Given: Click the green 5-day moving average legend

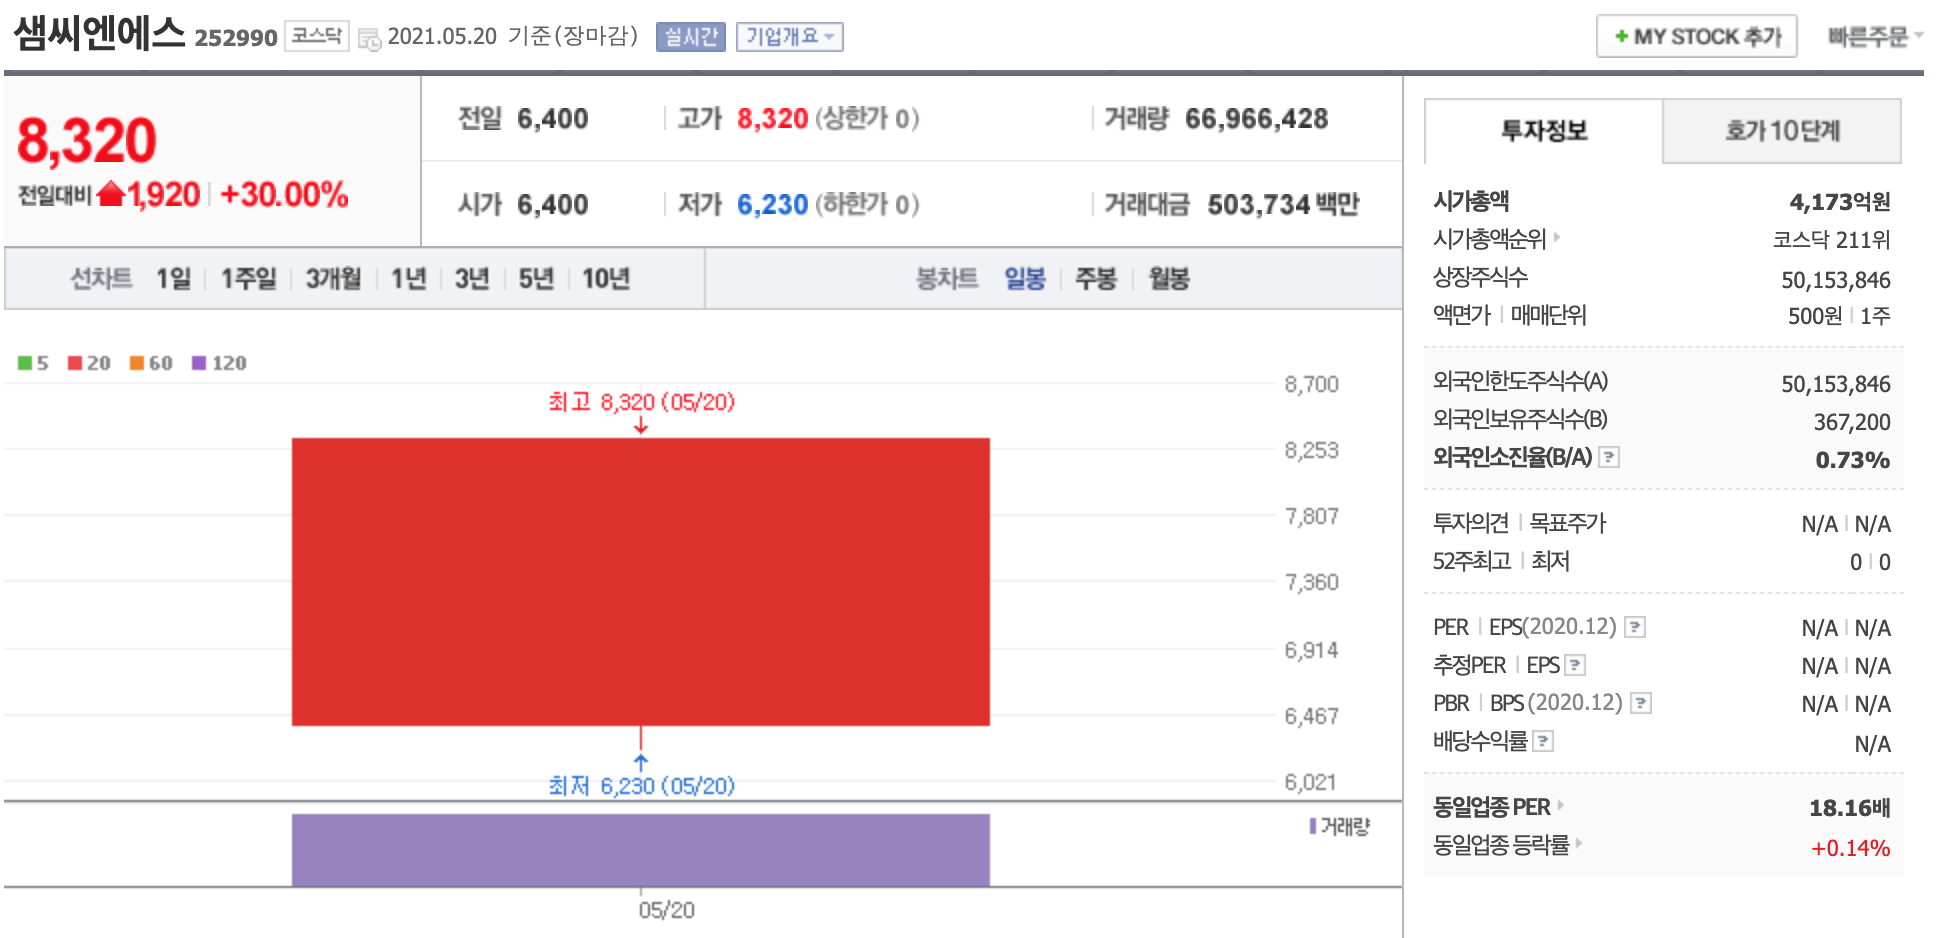Looking at the screenshot, I should [33, 363].
